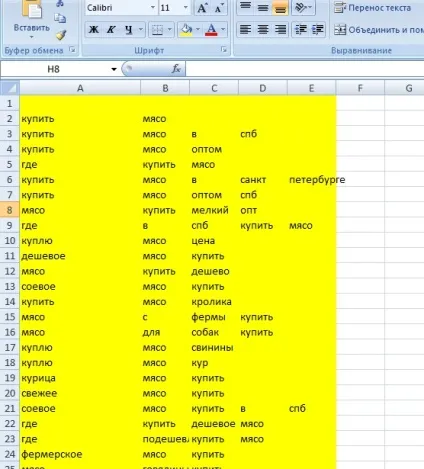Click the Copy icon in Буфер обмена

[x=60, y=18]
